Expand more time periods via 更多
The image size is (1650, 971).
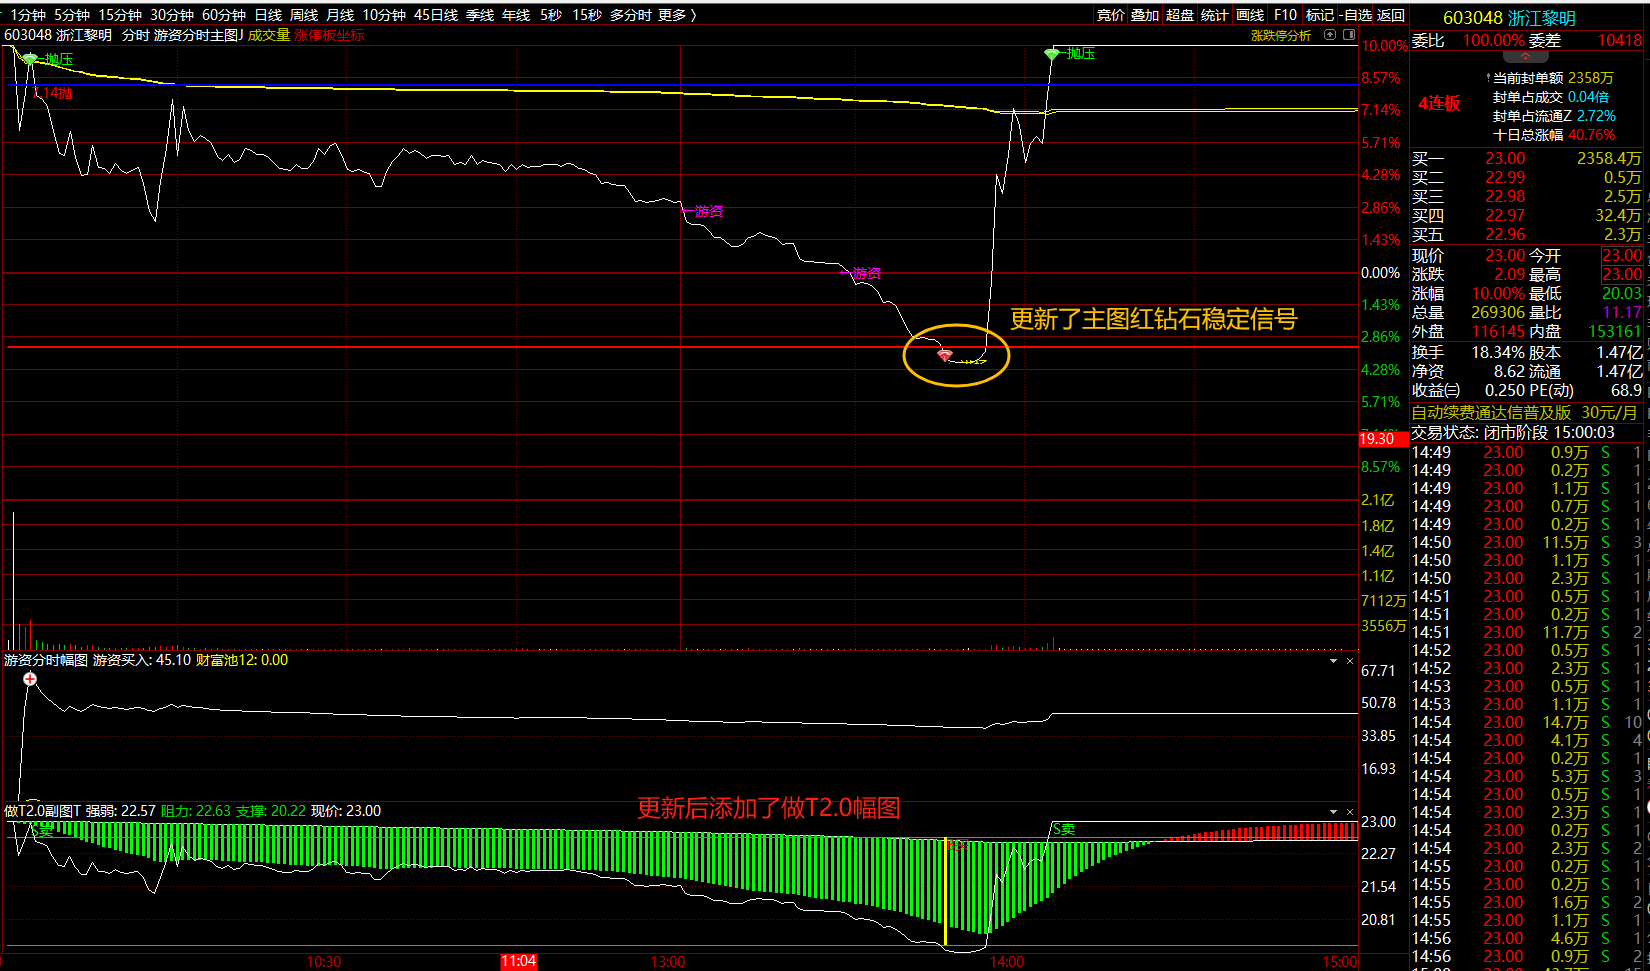(x=677, y=15)
